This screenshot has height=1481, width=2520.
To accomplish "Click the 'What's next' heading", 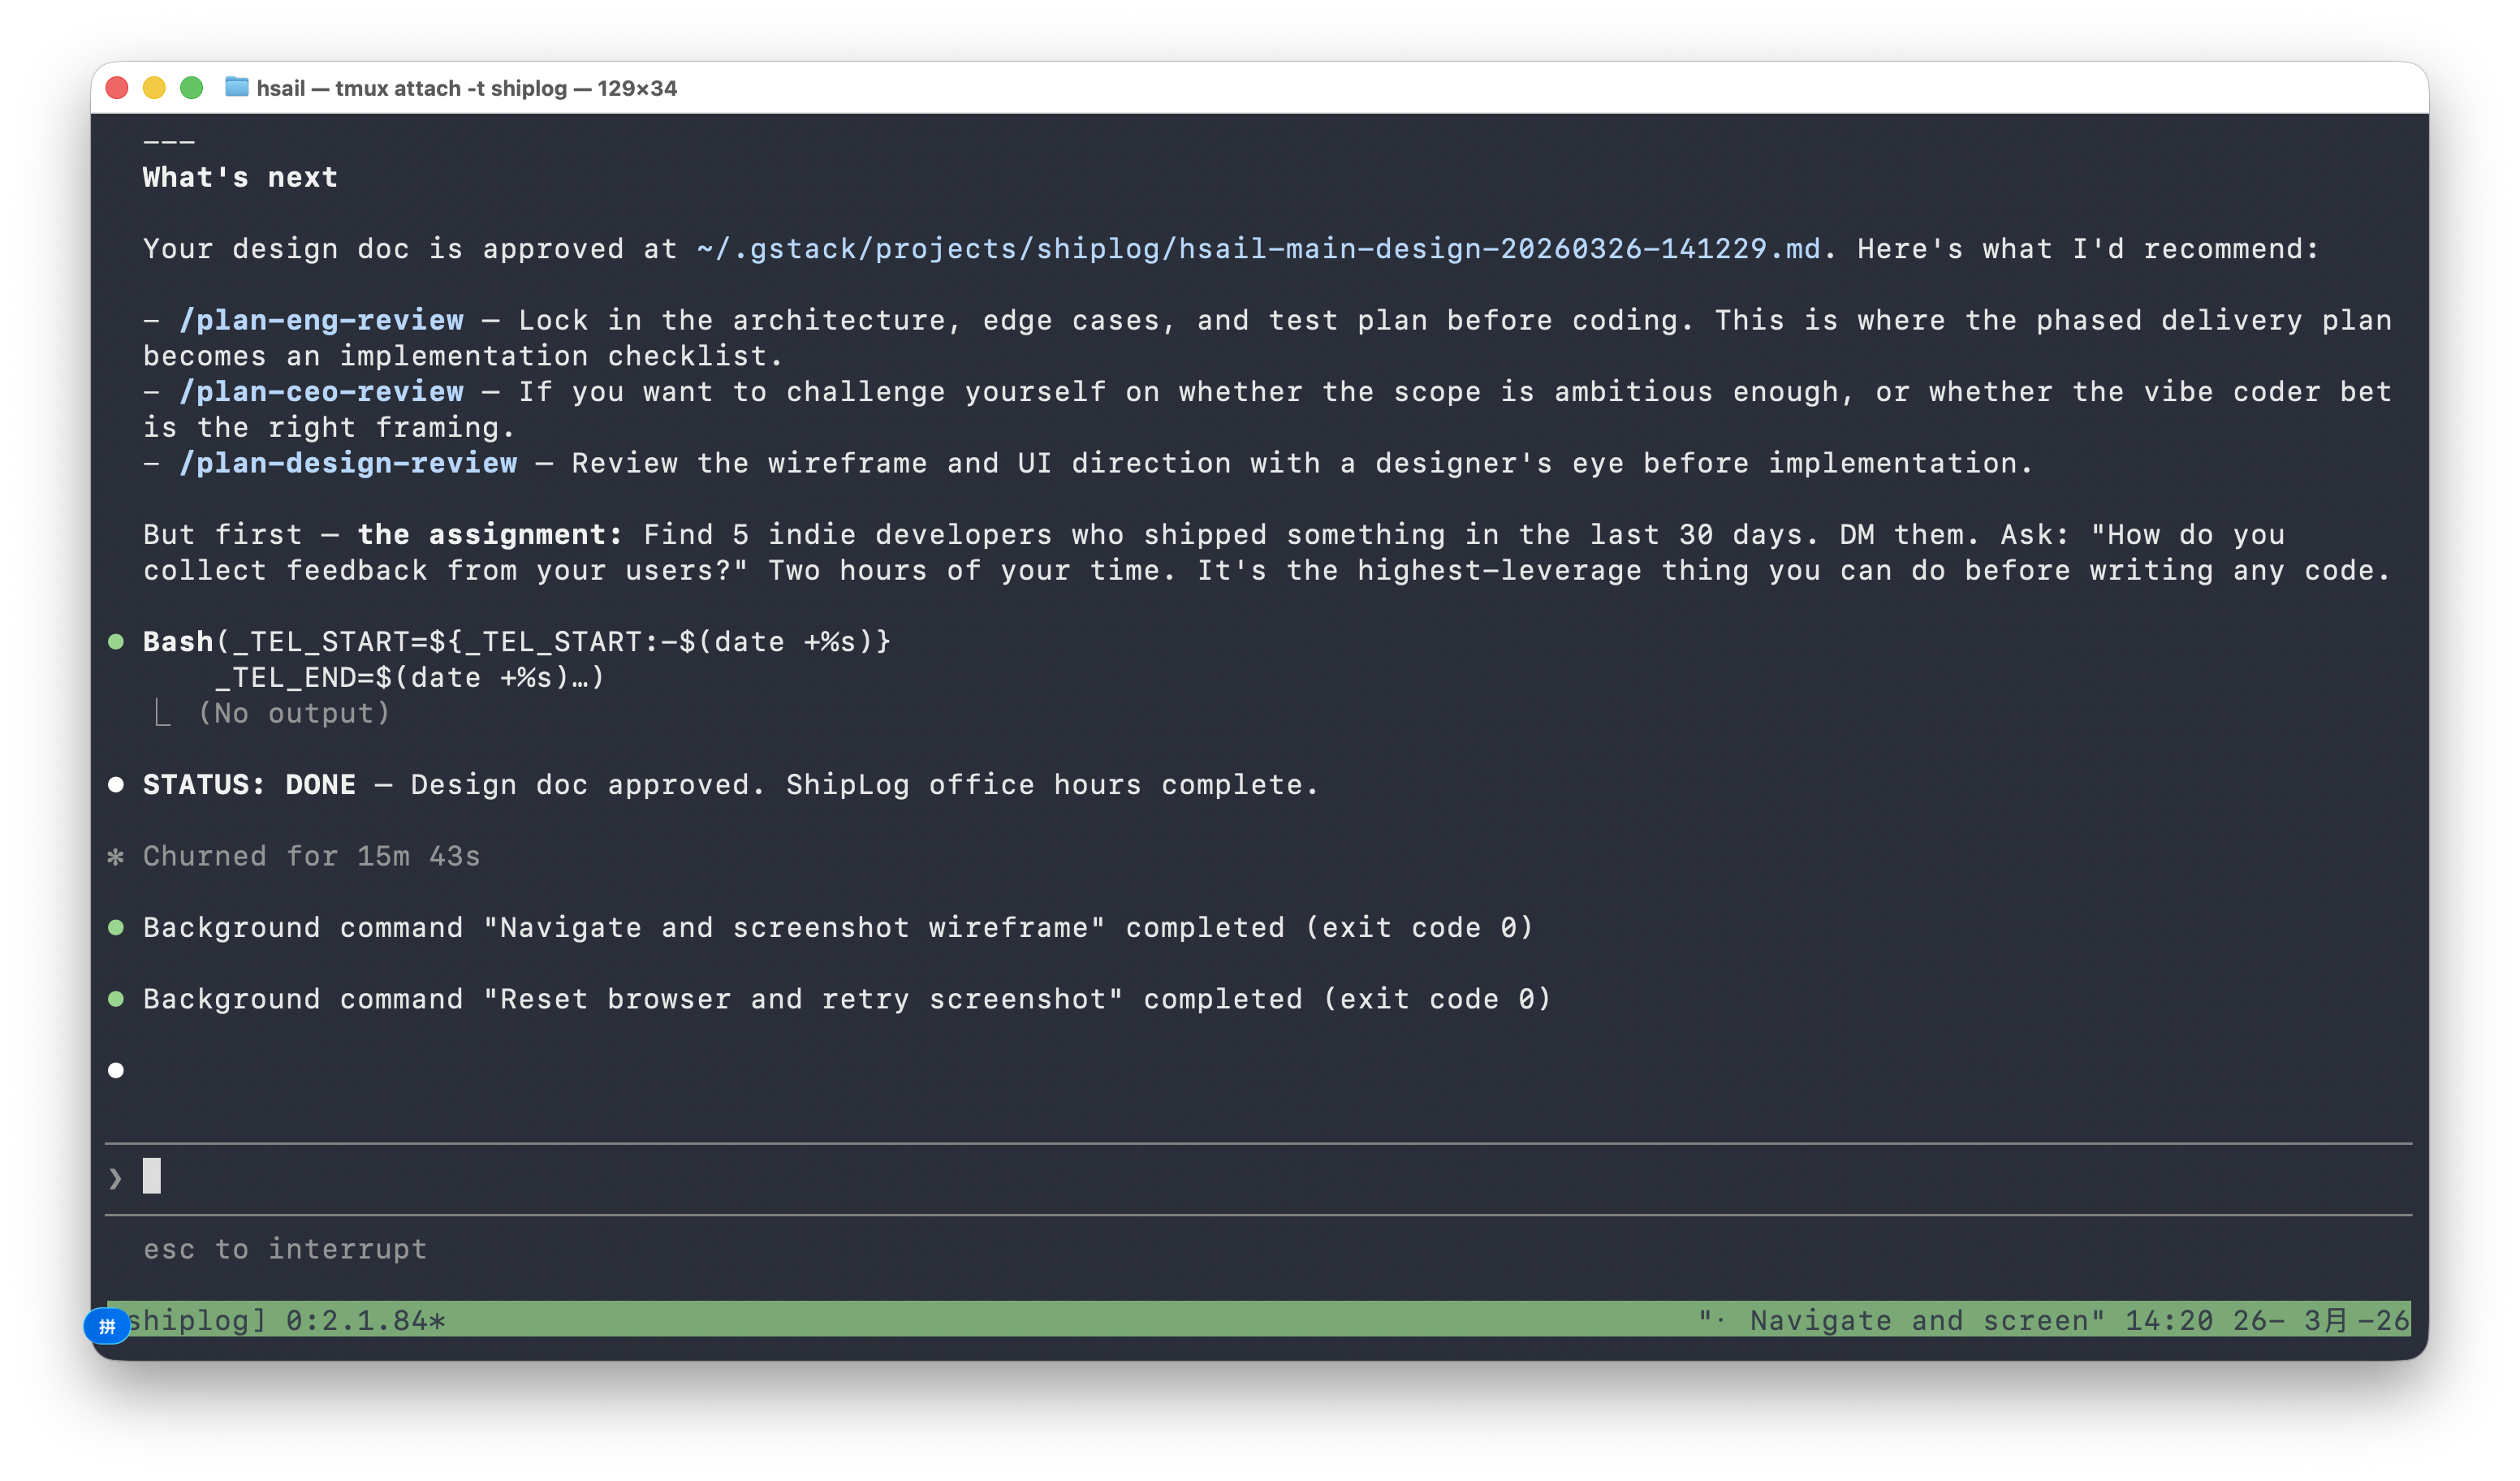I will pyautogui.click(x=240, y=177).
